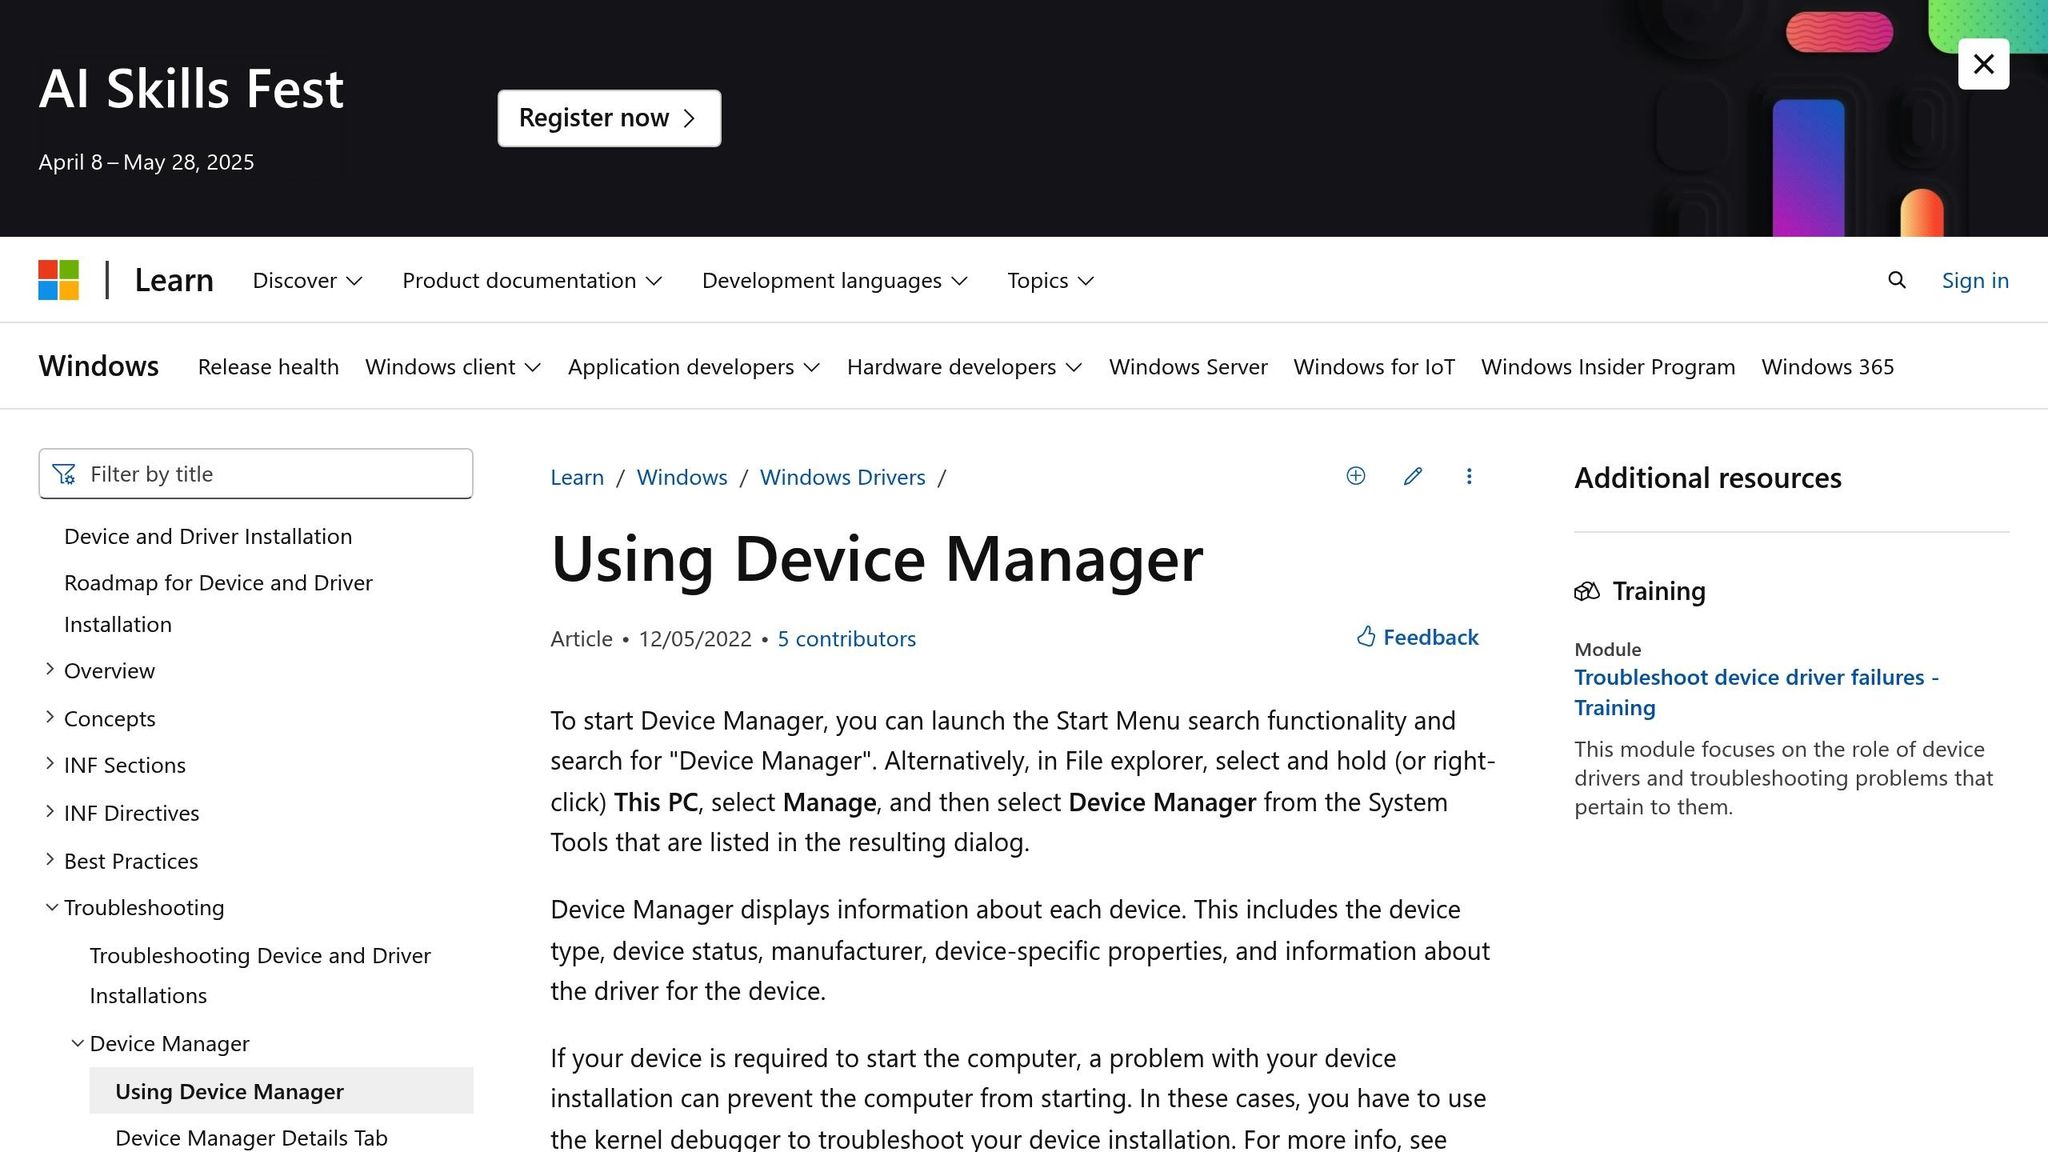Open the Discover dropdown menu
Image resolution: width=2048 pixels, height=1152 pixels.
coord(307,280)
